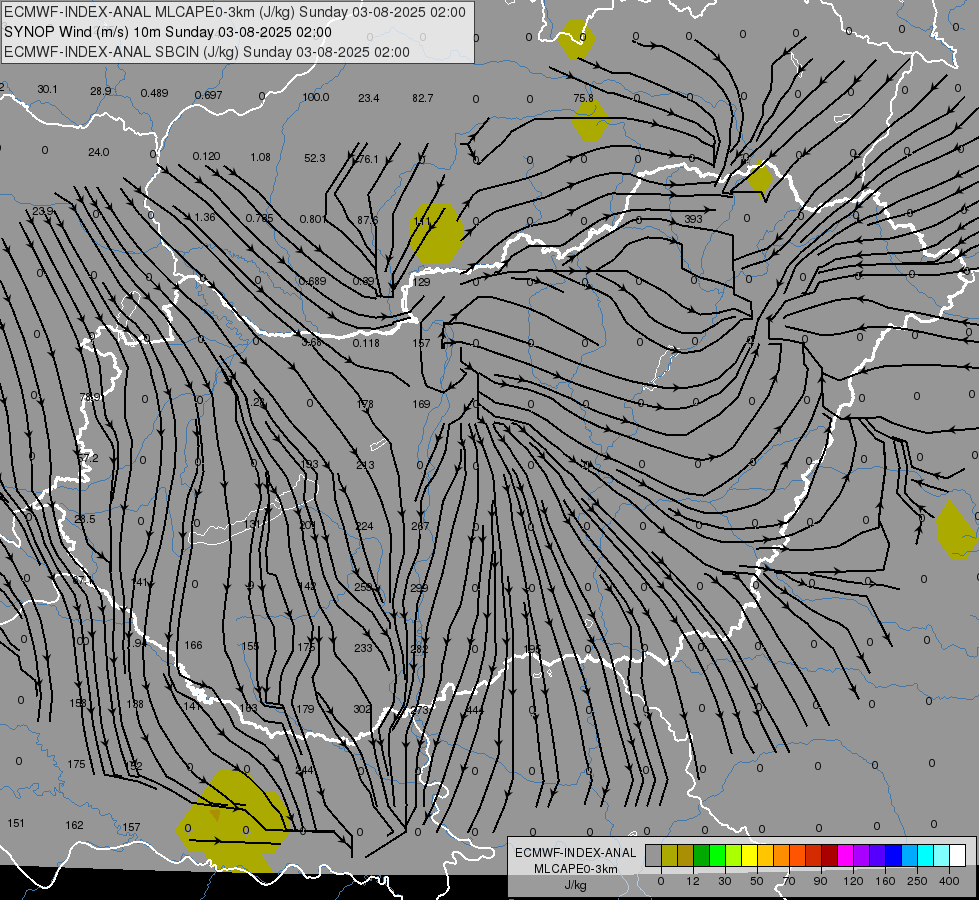Select the 'J/kg' unit label in legend
This screenshot has width=979, height=900.
pyautogui.click(x=576, y=884)
